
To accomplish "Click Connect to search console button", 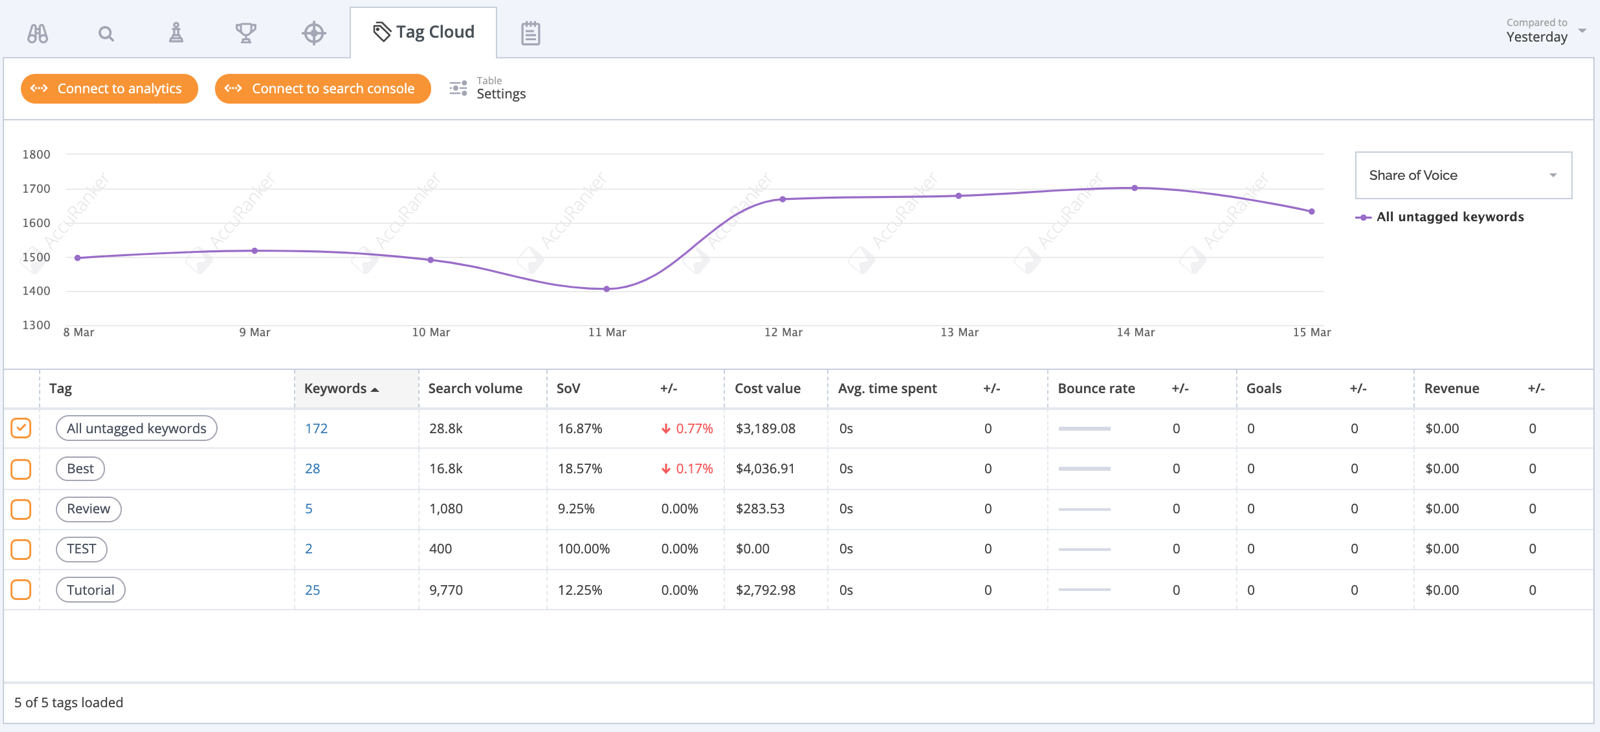I will (322, 89).
